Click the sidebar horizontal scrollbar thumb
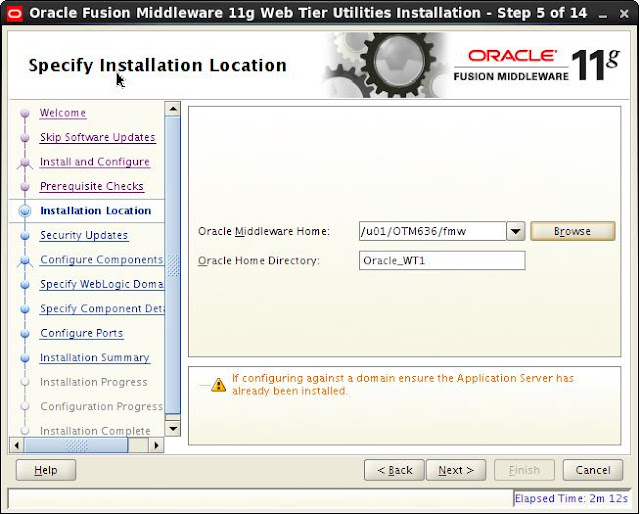The height and width of the screenshot is (514, 640). point(76,445)
